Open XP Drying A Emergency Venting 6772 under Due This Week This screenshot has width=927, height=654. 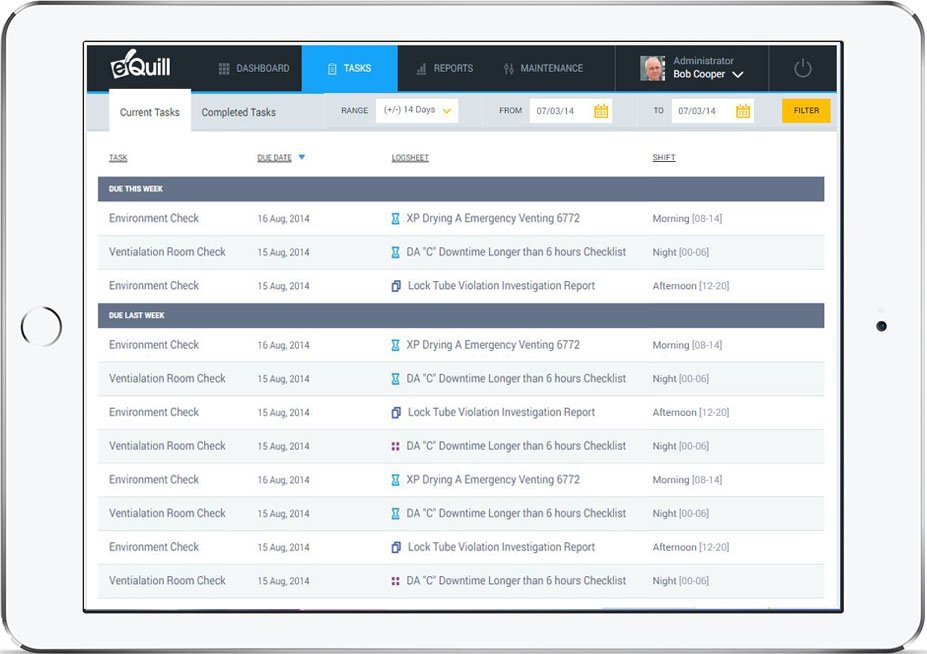(492, 218)
